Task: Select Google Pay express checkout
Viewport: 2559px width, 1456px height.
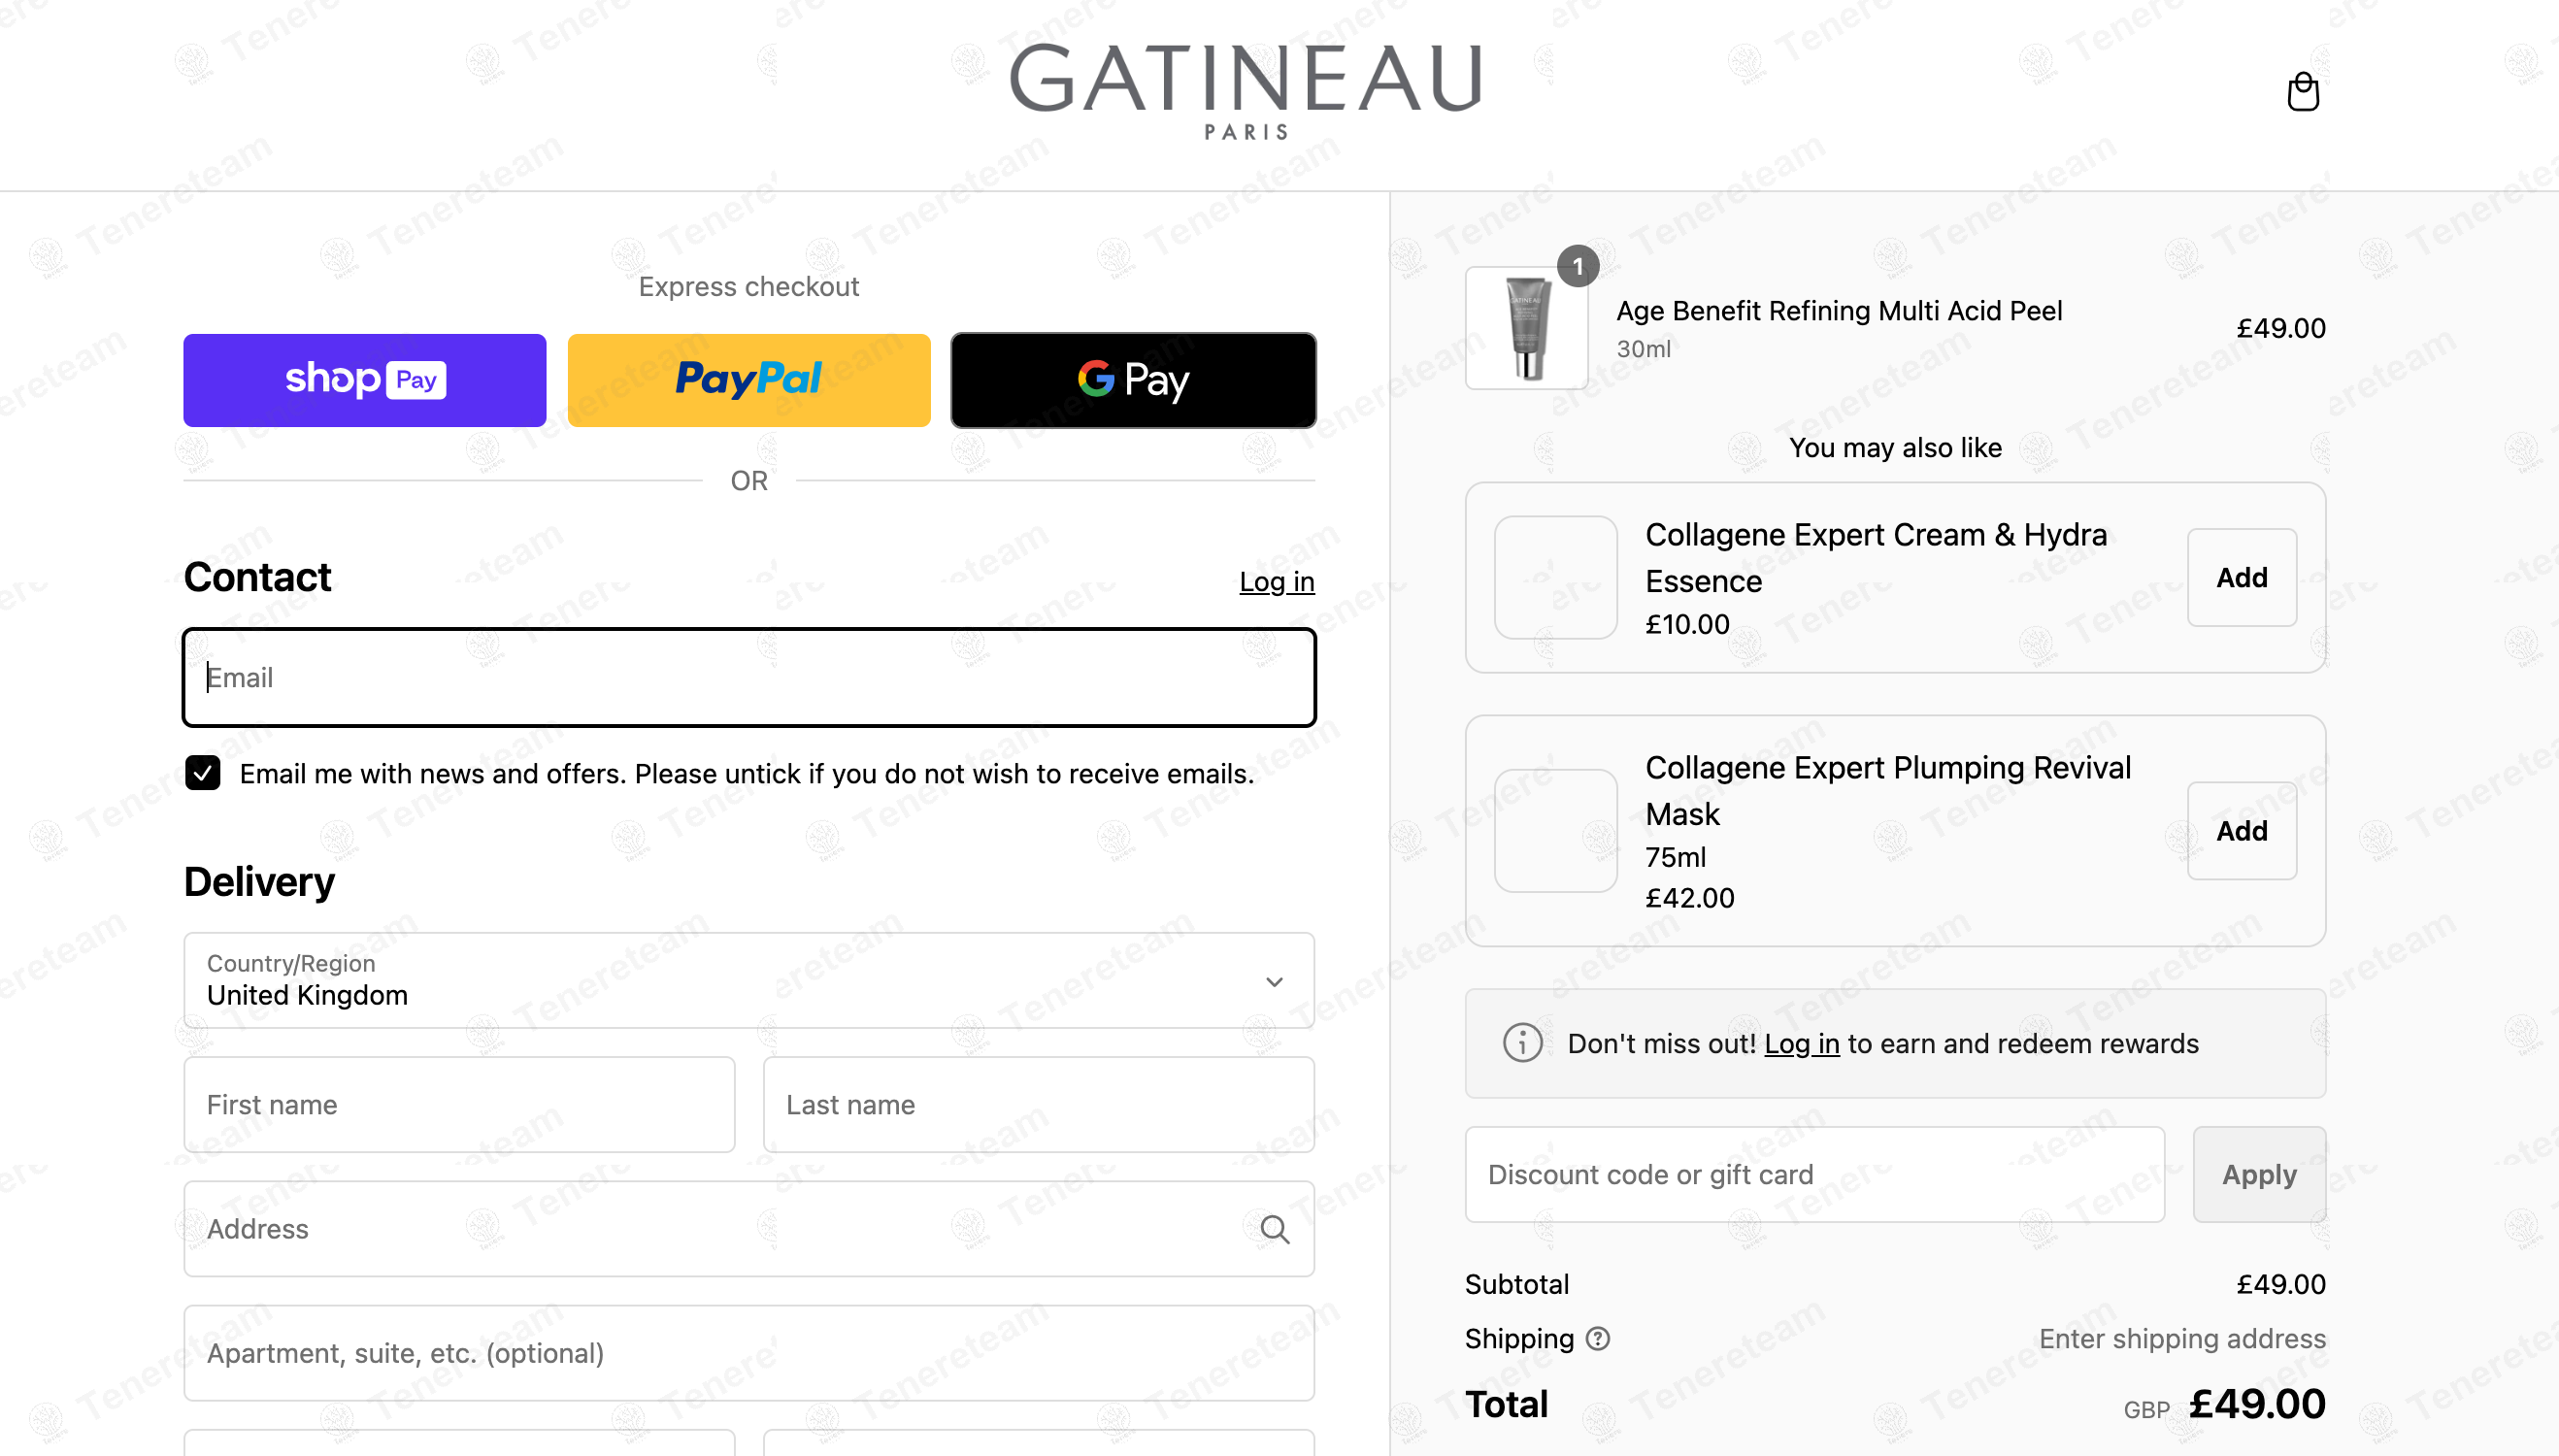Action: (x=1133, y=380)
